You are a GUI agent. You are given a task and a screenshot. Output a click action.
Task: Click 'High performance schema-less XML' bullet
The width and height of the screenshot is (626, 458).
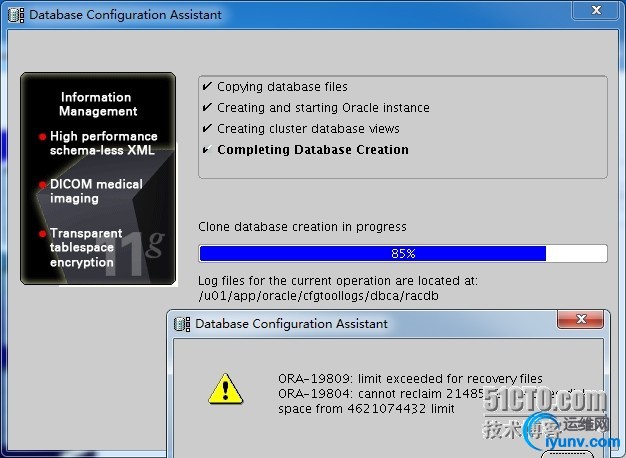click(x=103, y=143)
